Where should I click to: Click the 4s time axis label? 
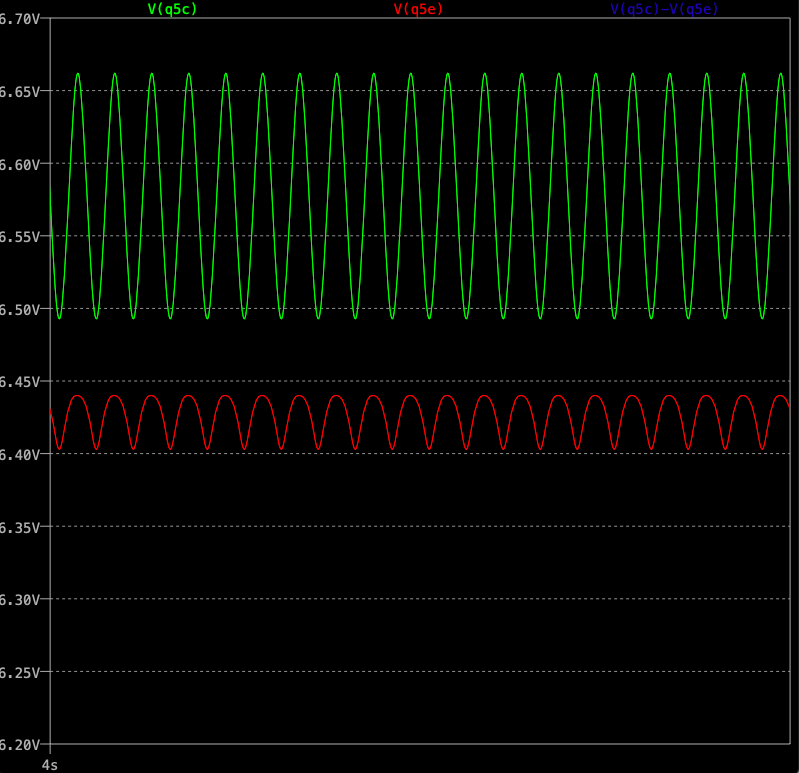coord(49,765)
